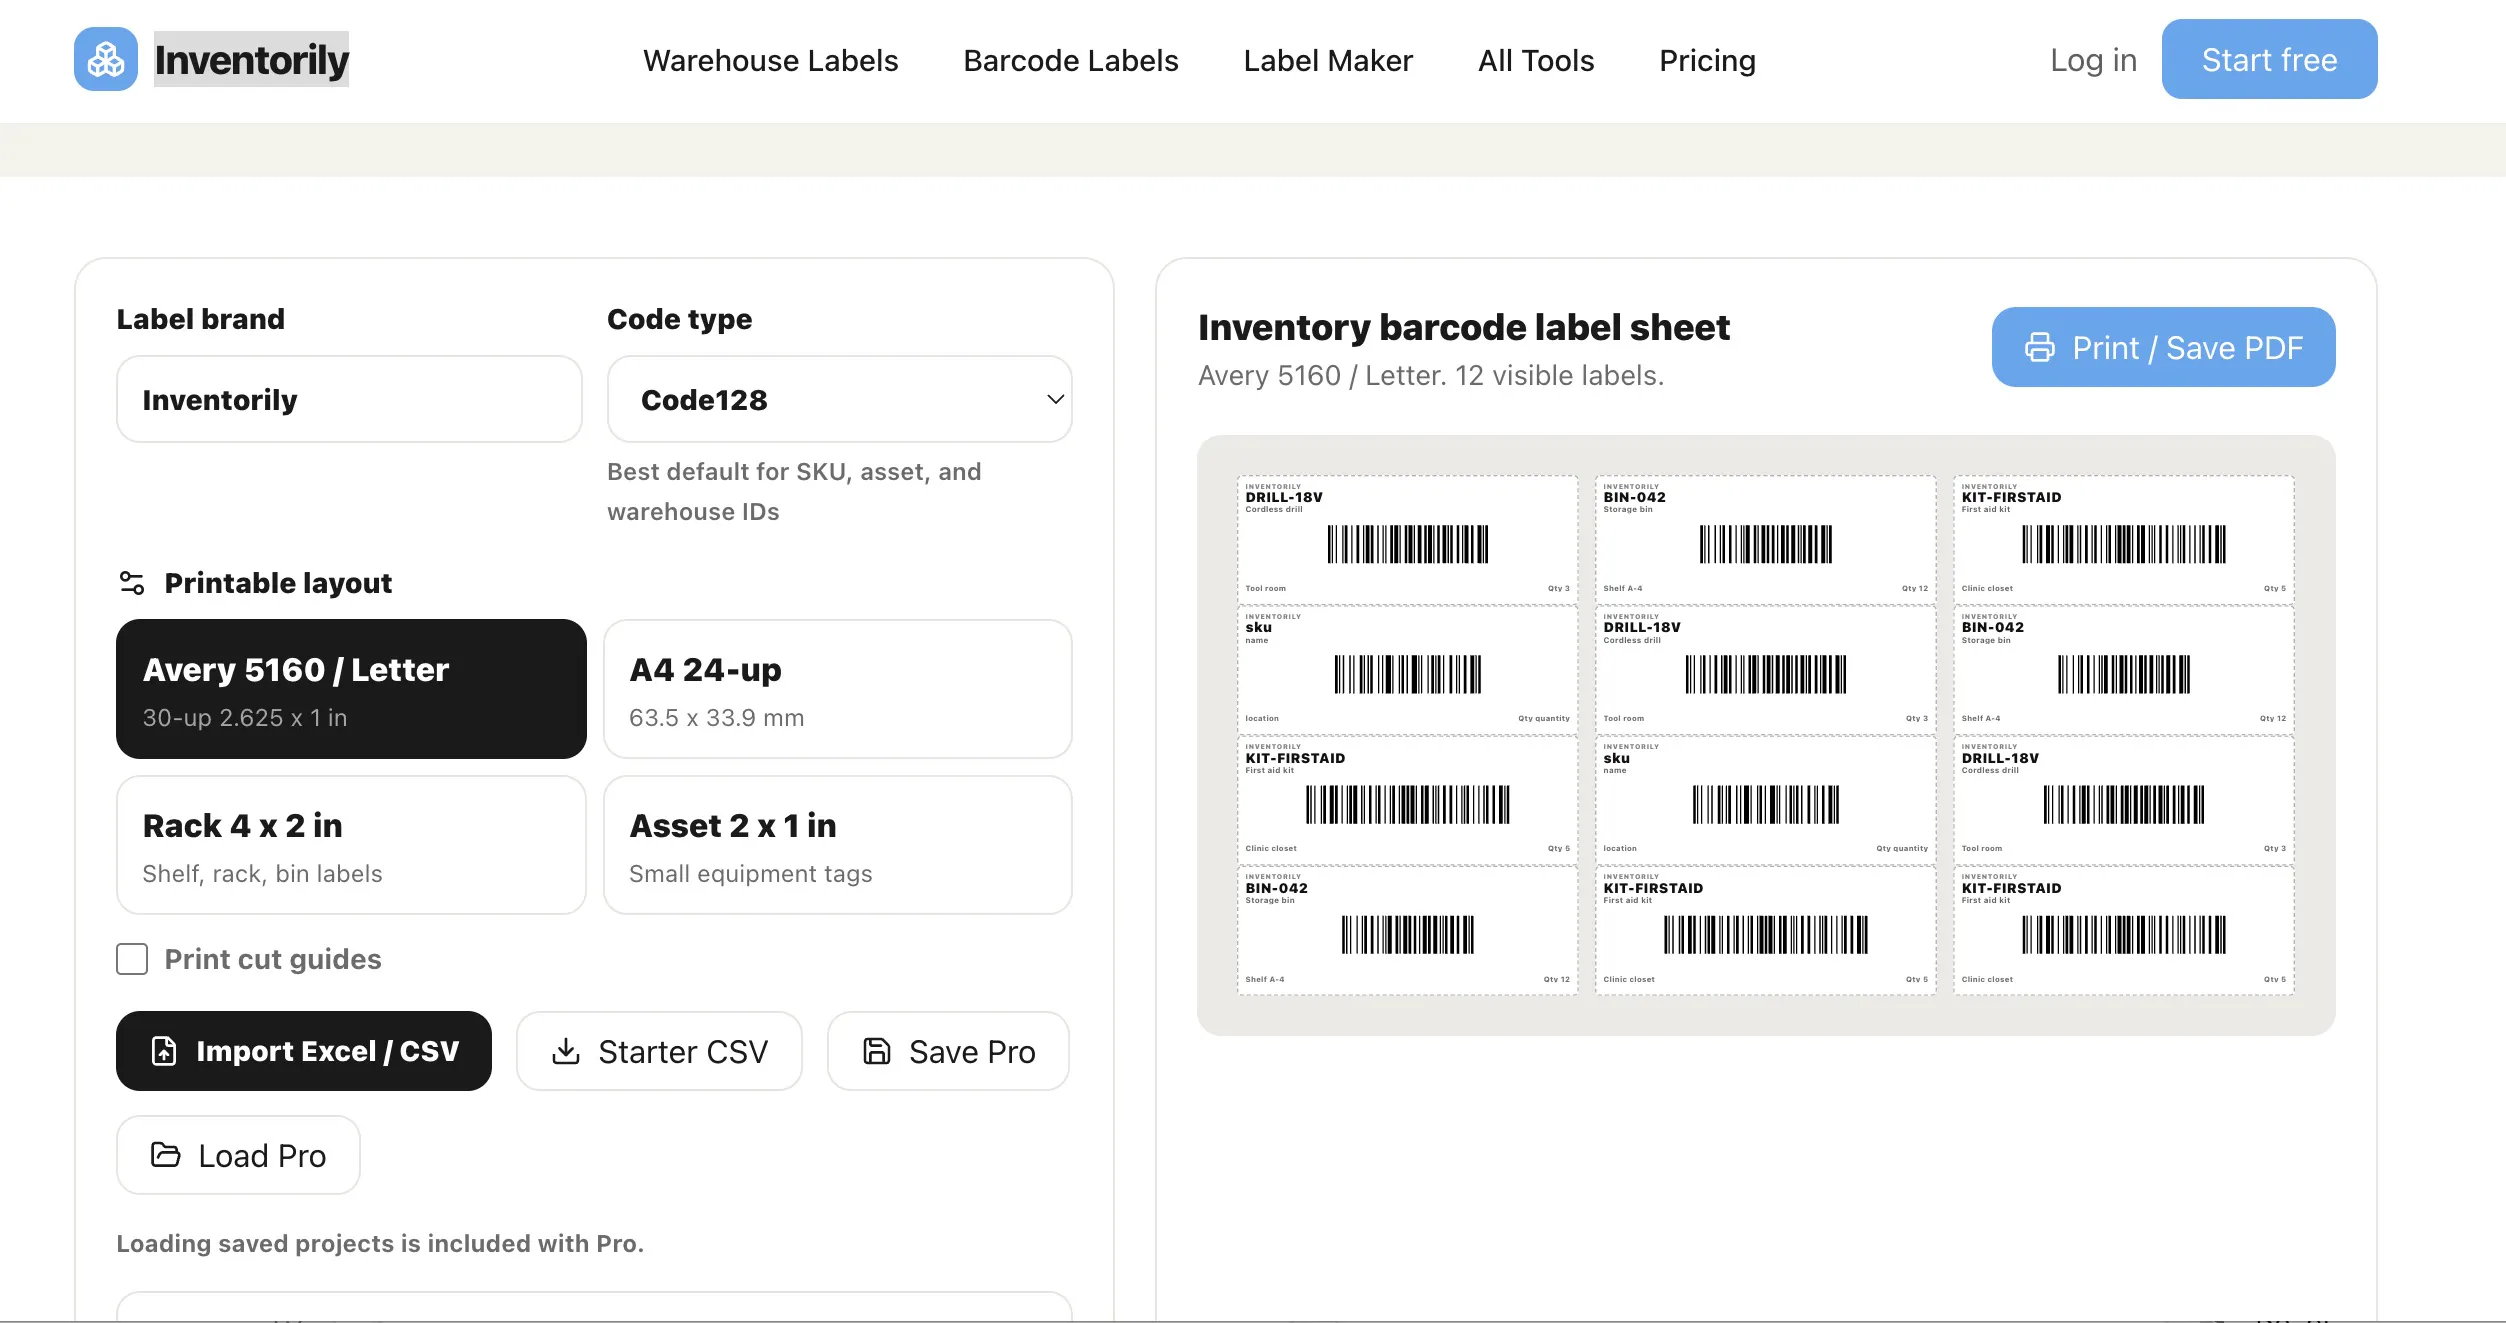Choose the Asset 2 x 1 in layout

click(x=838, y=845)
